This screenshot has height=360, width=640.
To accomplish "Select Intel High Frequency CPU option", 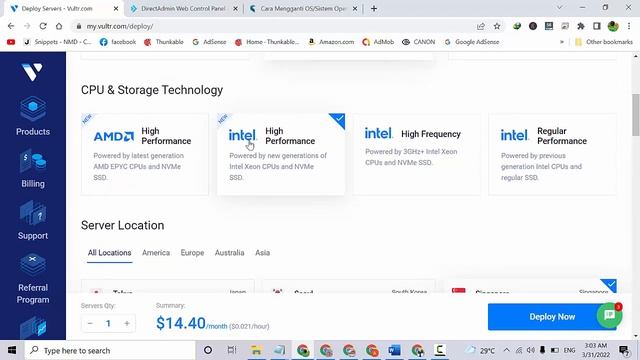I will [x=417, y=154].
